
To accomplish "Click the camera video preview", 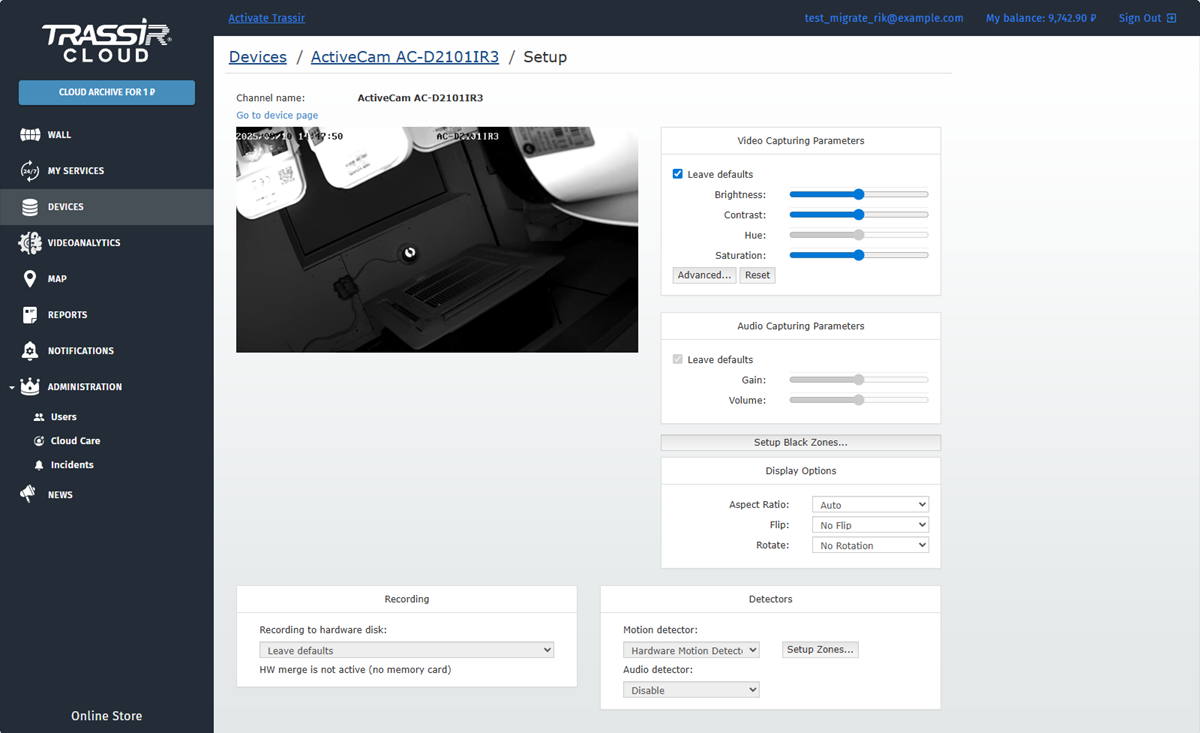I will (x=437, y=240).
